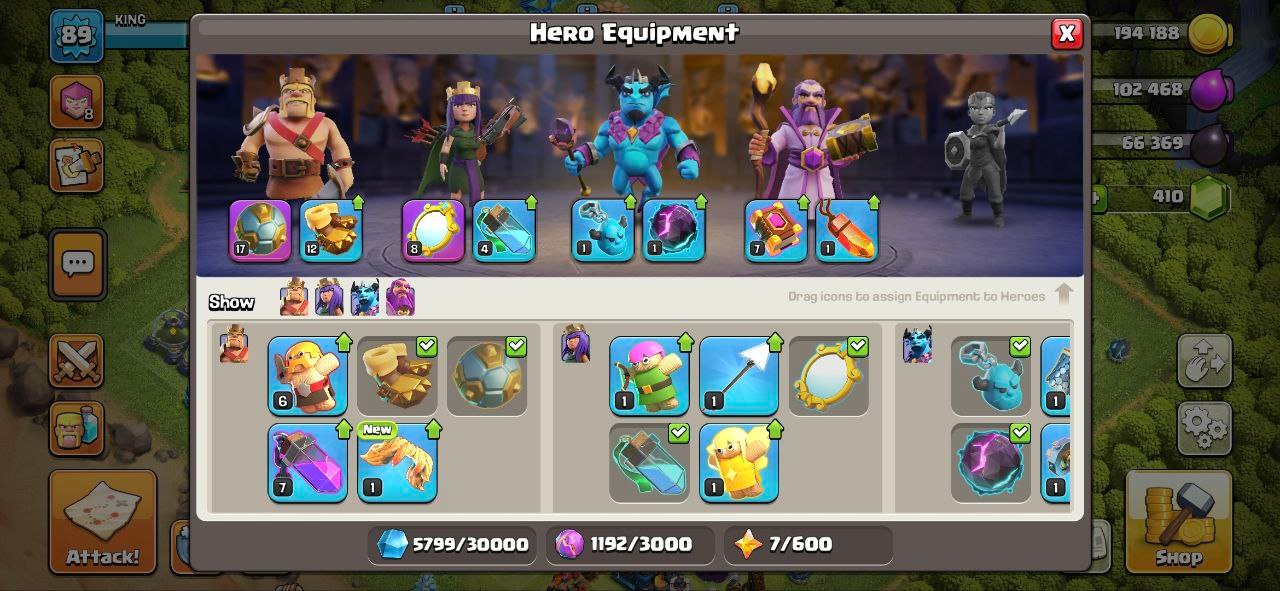Select the Giant Arrow equipment
Screen dimensions: 1280x591
point(739,376)
